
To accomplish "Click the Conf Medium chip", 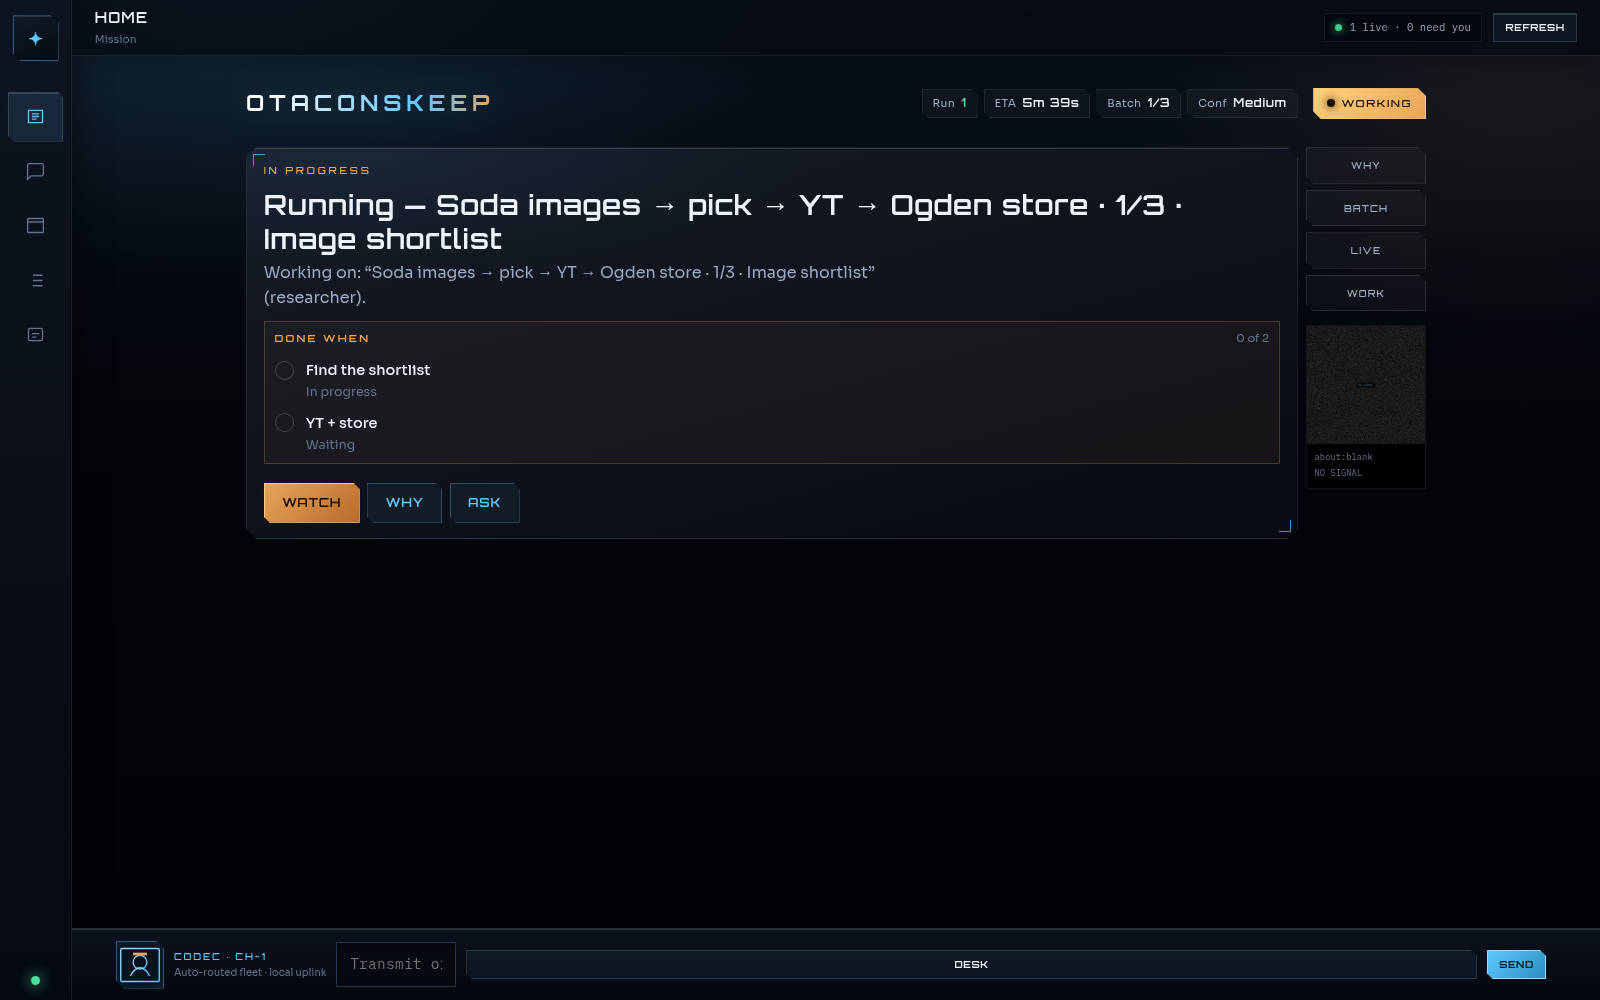I will point(1242,103).
